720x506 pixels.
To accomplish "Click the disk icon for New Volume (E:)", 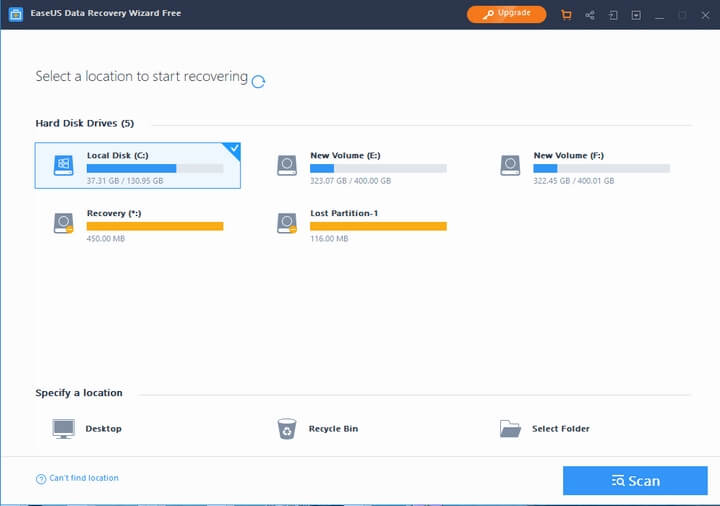I will pyautogui.click(x=287, y=165).
